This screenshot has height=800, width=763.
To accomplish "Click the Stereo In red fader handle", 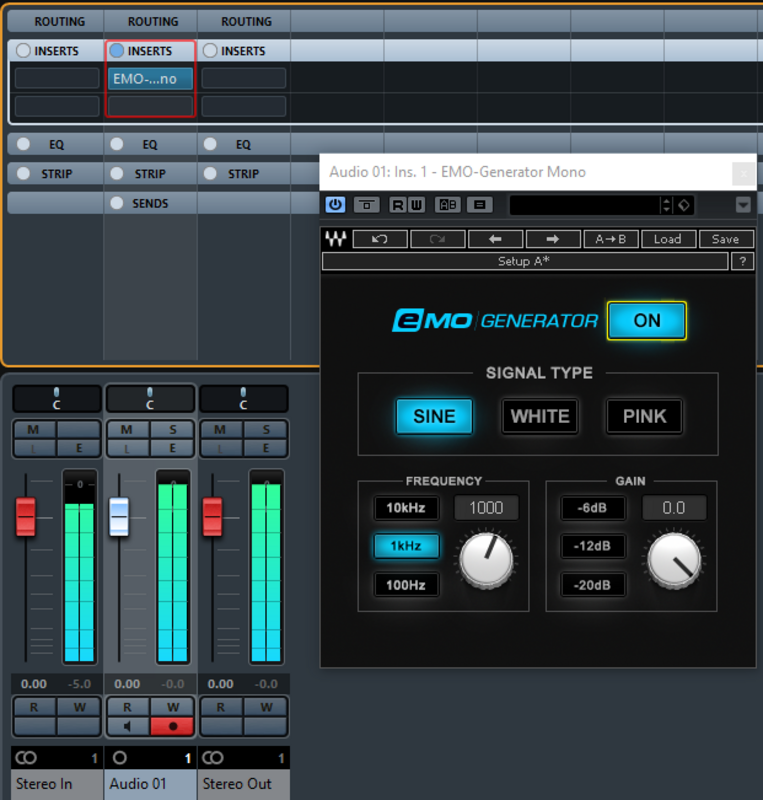I will click(x=26, y=517).
